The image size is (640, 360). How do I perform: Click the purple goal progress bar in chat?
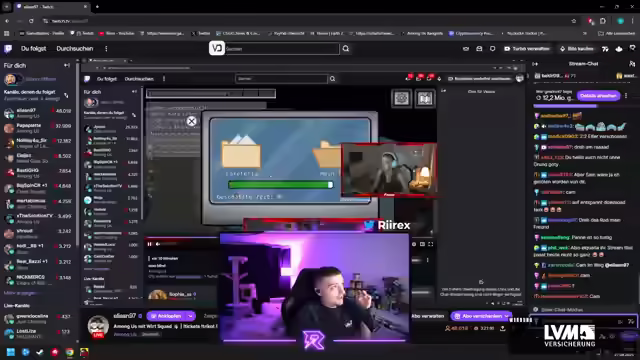coord(565,107)
